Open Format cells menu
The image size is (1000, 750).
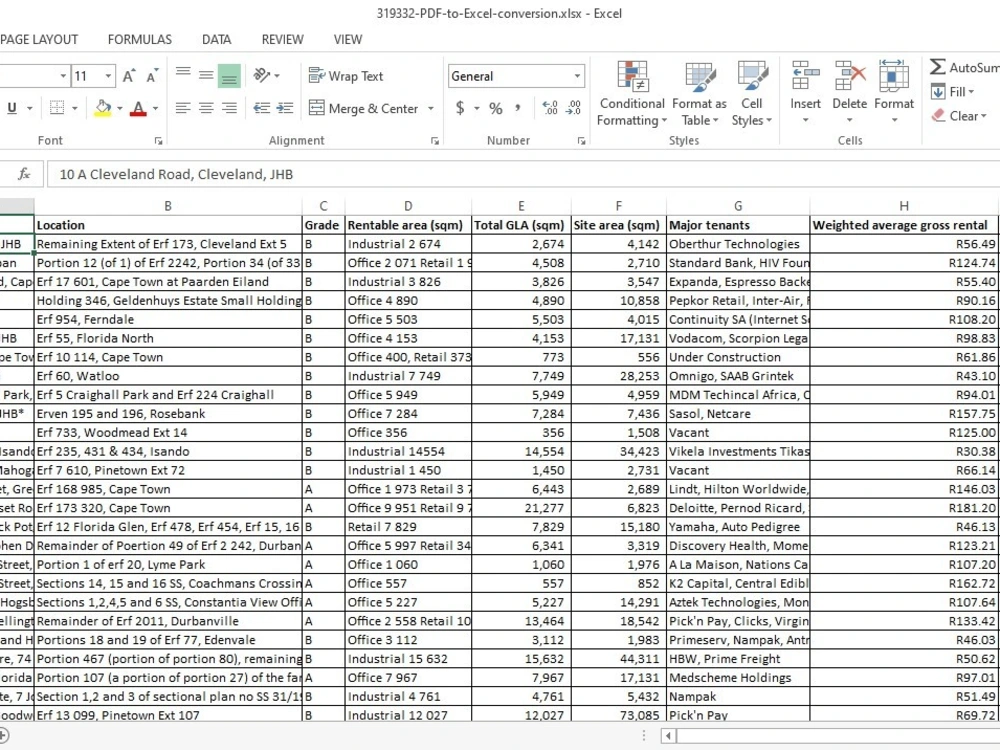click(893, 91)
